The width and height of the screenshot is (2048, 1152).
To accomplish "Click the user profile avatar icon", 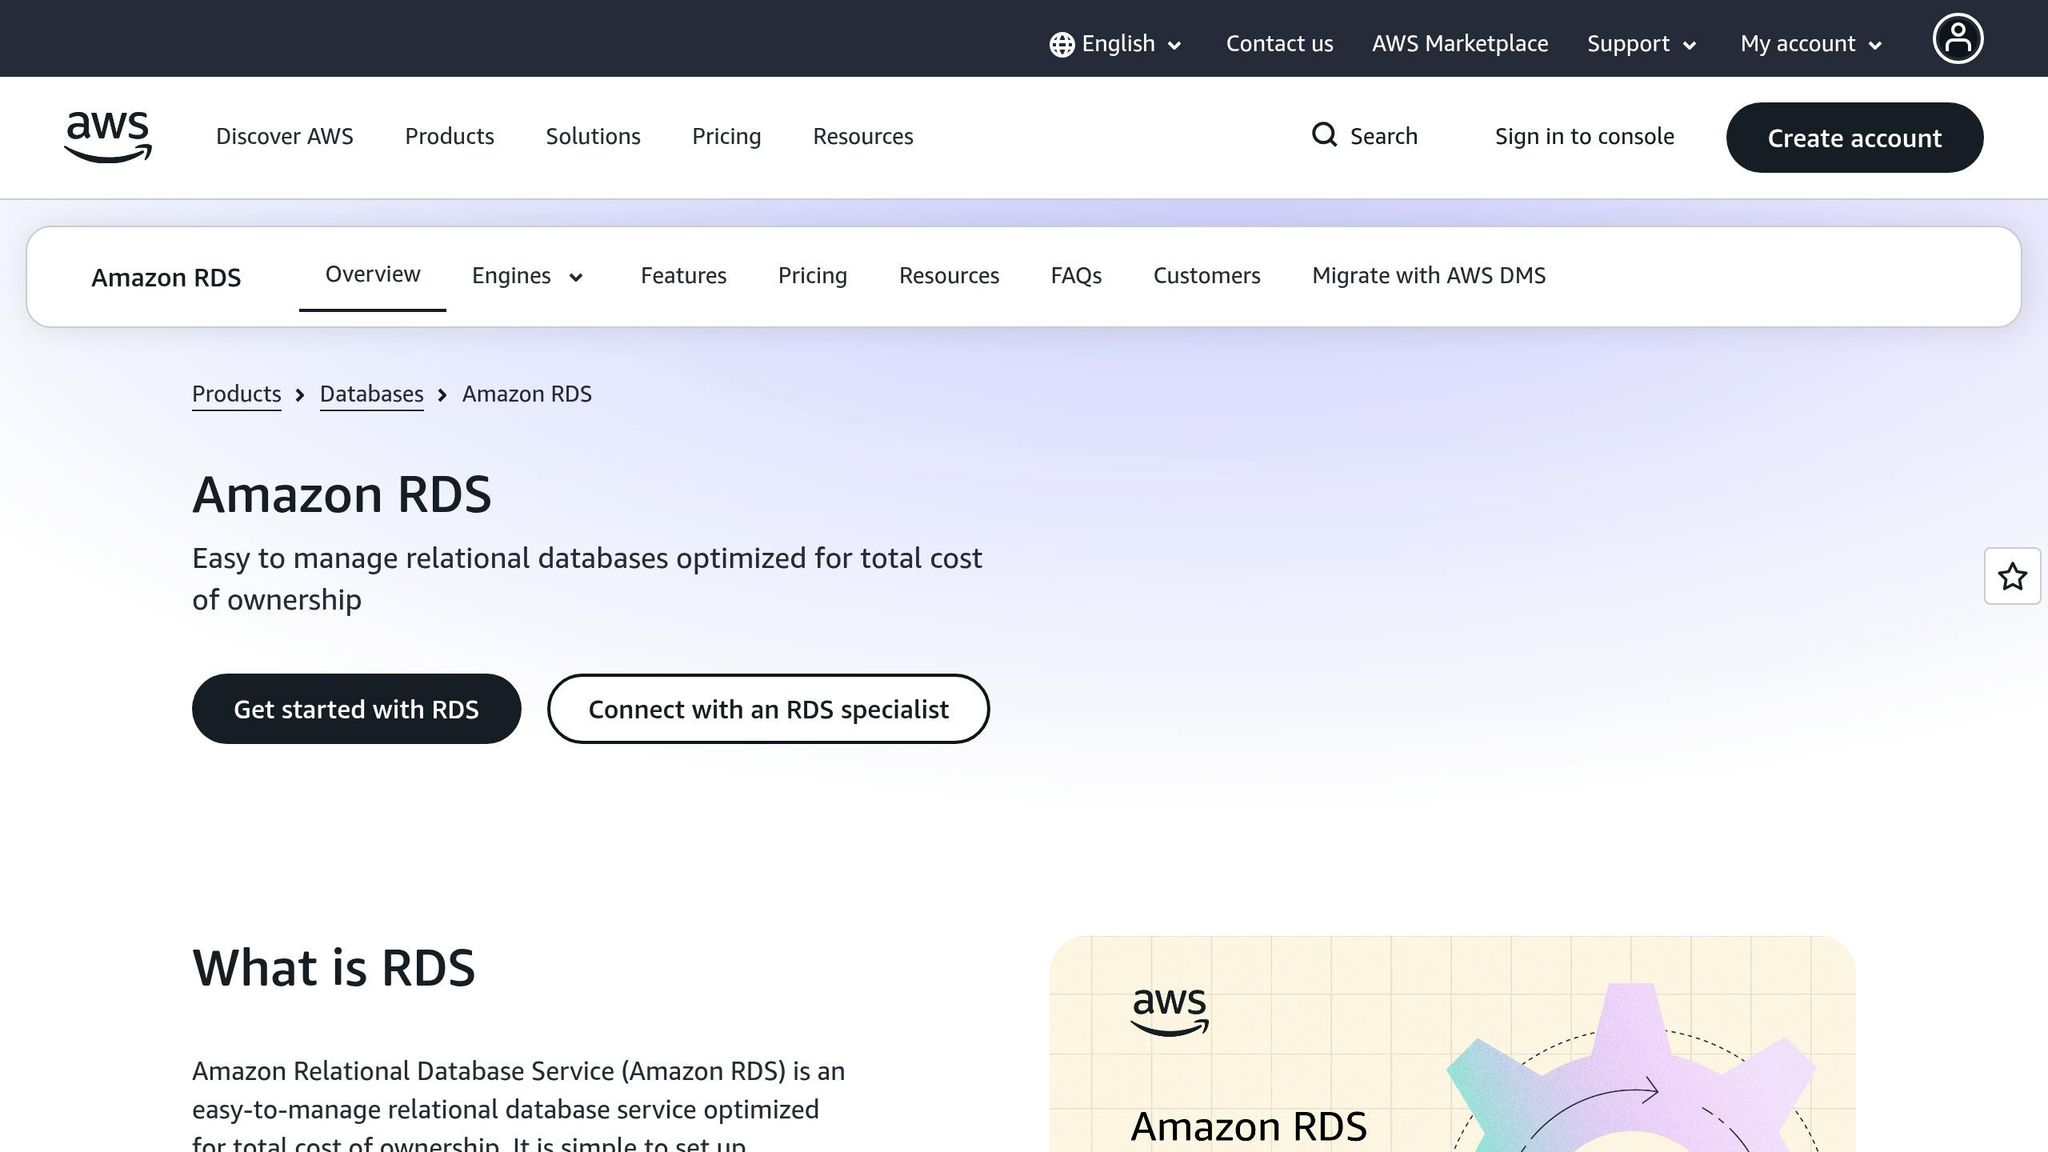I will tap(1957, 39).
